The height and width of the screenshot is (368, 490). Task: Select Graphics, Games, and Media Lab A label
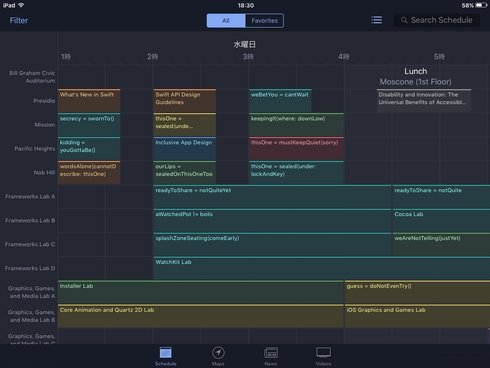[32, 292]
